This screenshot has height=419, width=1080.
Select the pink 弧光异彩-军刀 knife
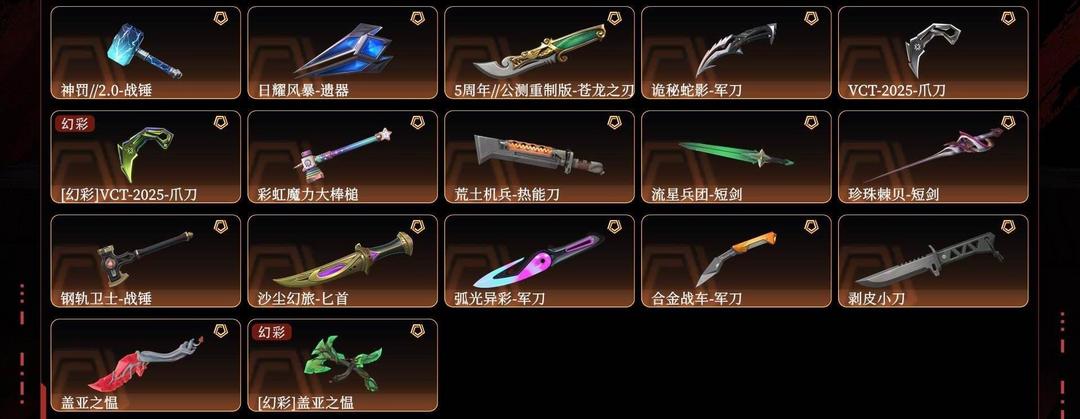click(539, 261)
